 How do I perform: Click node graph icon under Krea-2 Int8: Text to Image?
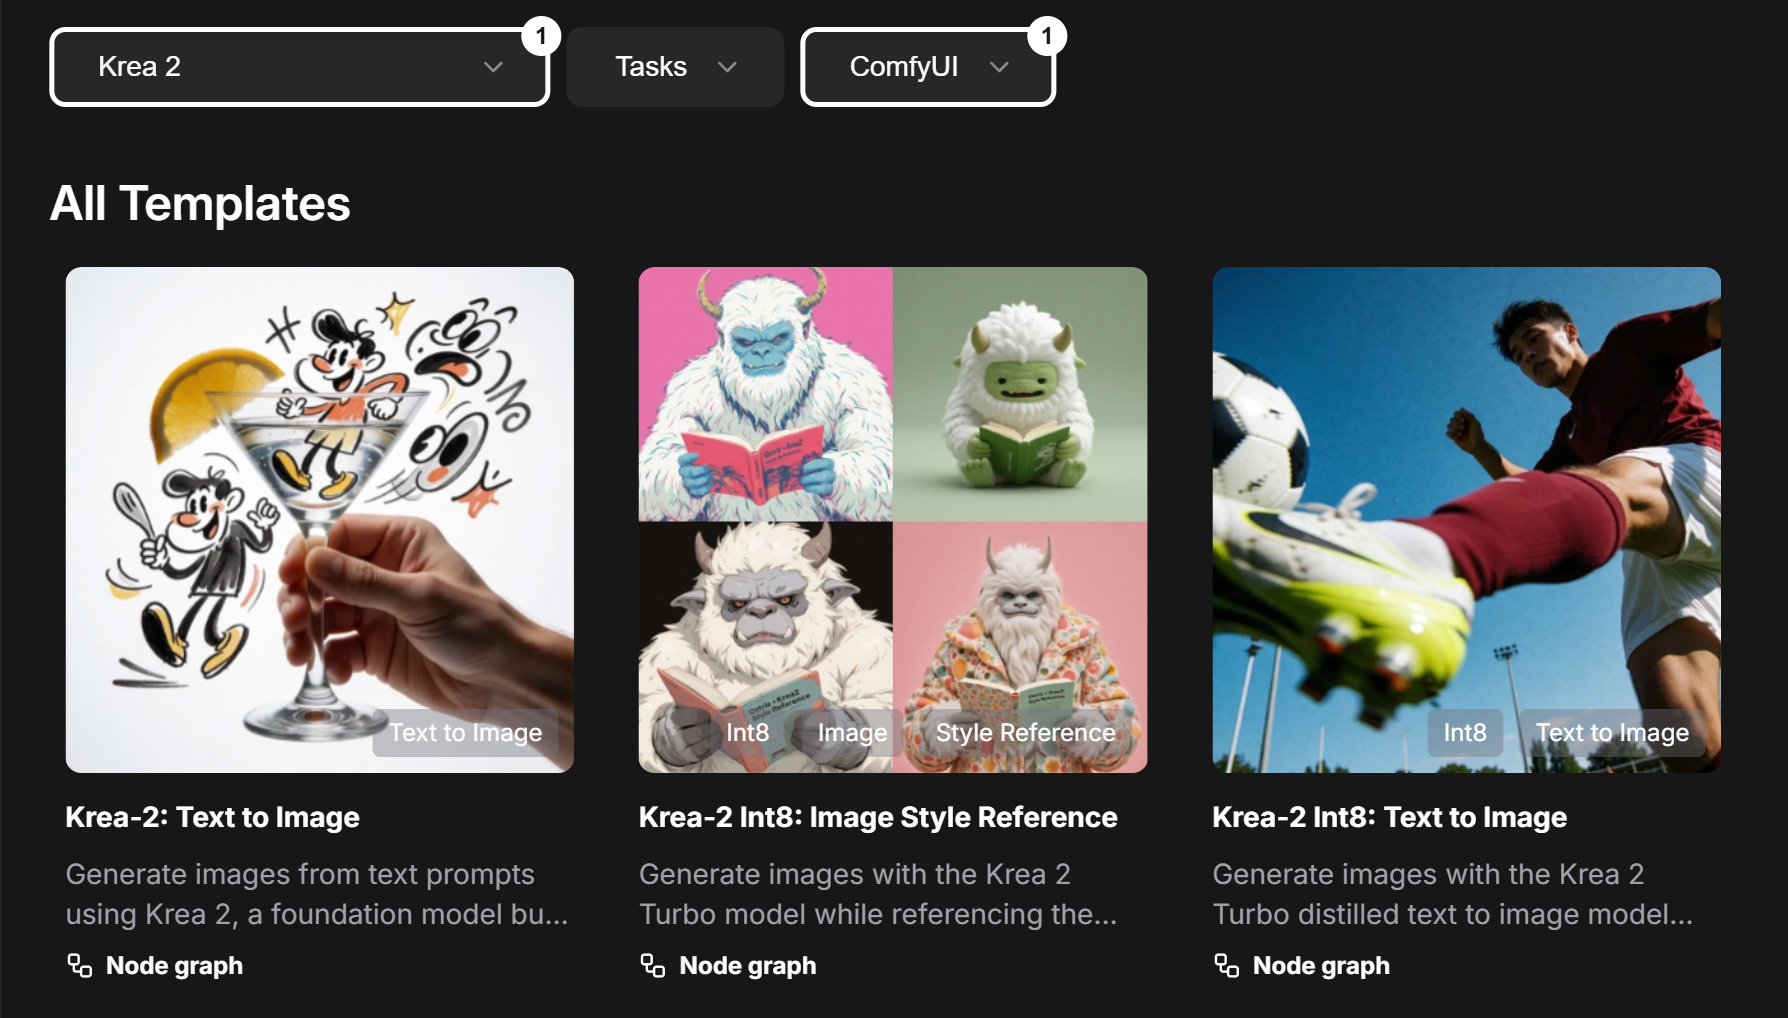point(1227,965)
